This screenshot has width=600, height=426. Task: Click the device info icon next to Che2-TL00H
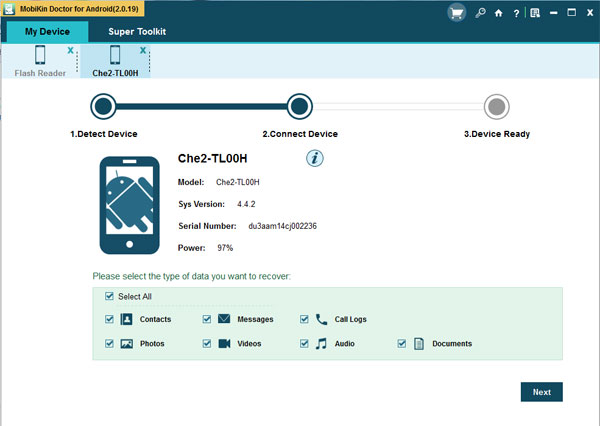(315, 158)
